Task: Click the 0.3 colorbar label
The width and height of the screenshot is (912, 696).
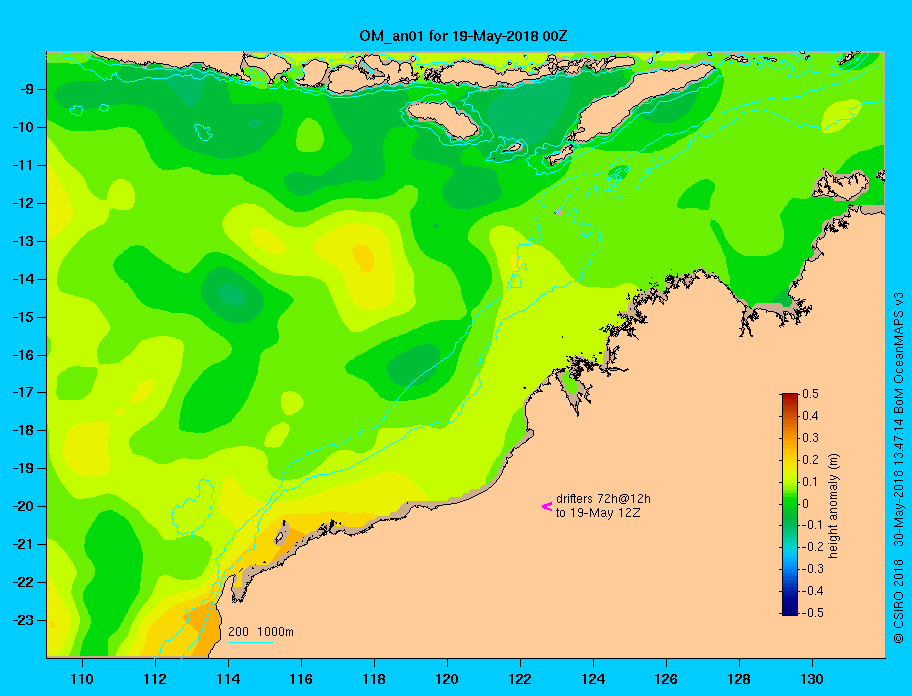Action: 810,438
